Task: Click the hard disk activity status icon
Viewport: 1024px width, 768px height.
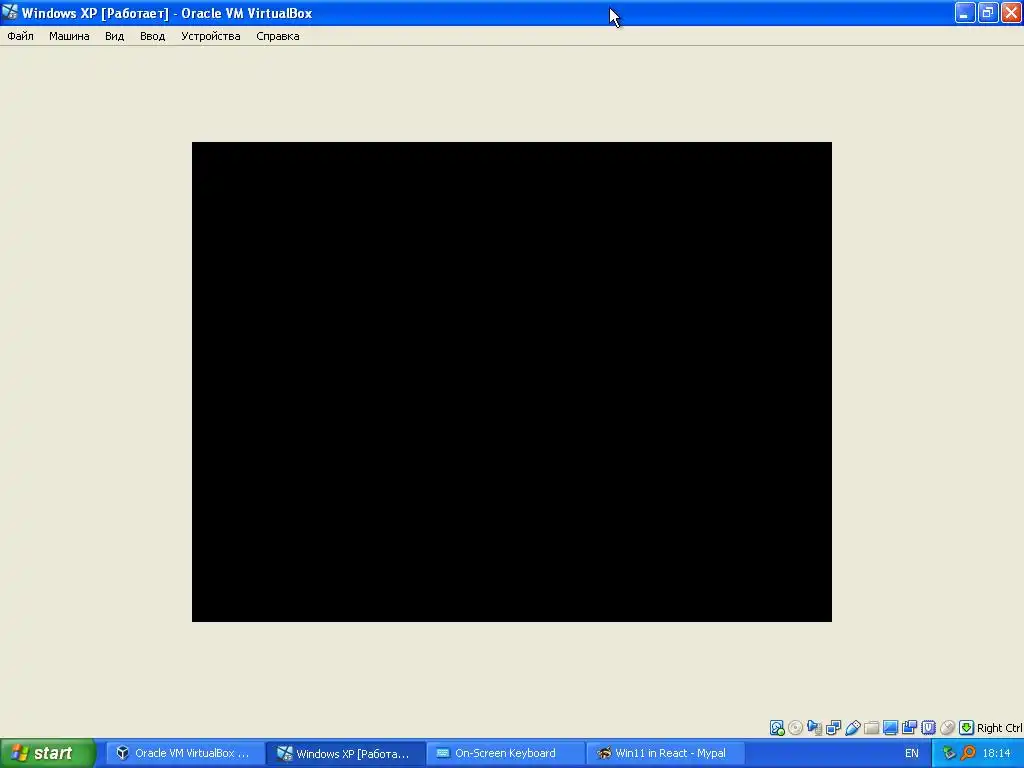Action: (x=776, y=728)
